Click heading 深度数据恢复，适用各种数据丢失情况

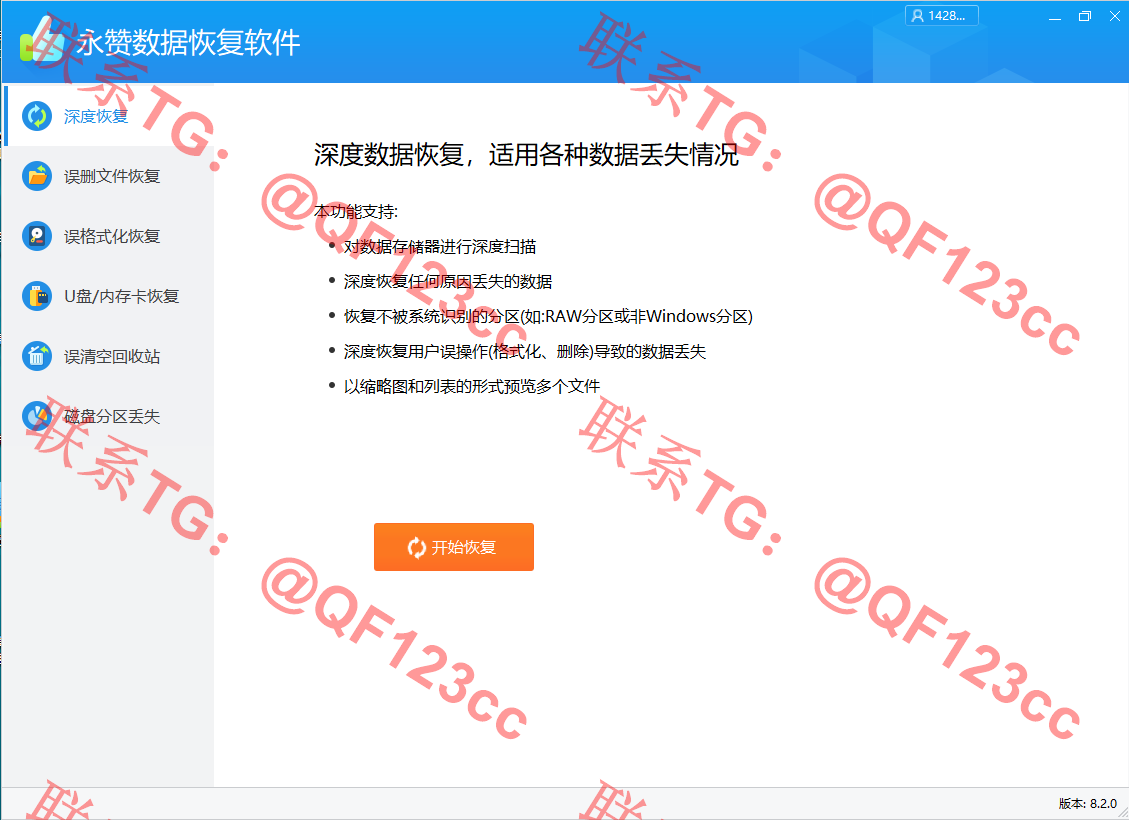pyautogui.click(x=526, y=155)
